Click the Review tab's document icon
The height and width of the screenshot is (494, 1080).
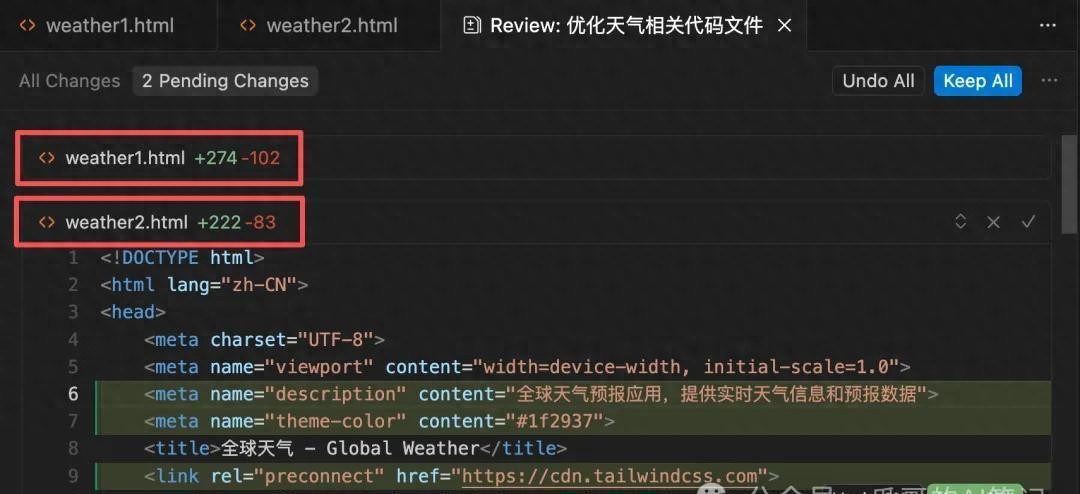[472, 25]
